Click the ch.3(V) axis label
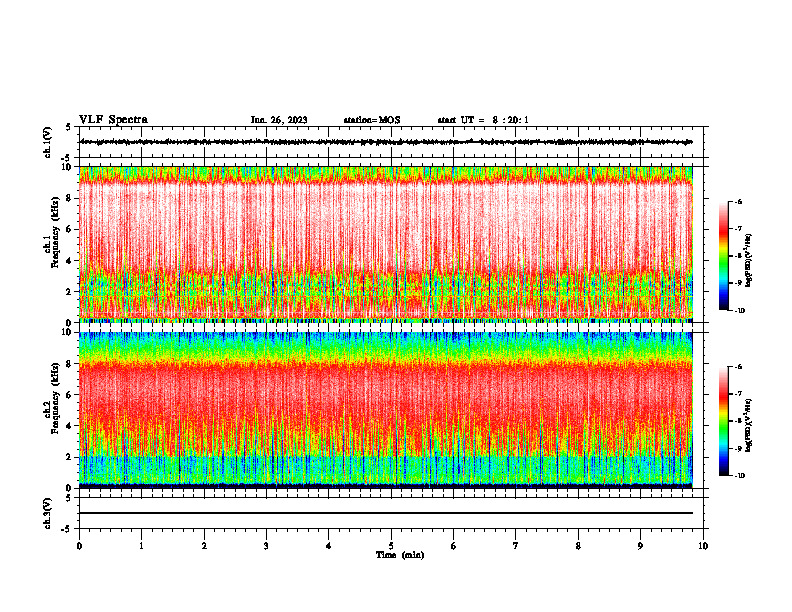 (47, 513)
